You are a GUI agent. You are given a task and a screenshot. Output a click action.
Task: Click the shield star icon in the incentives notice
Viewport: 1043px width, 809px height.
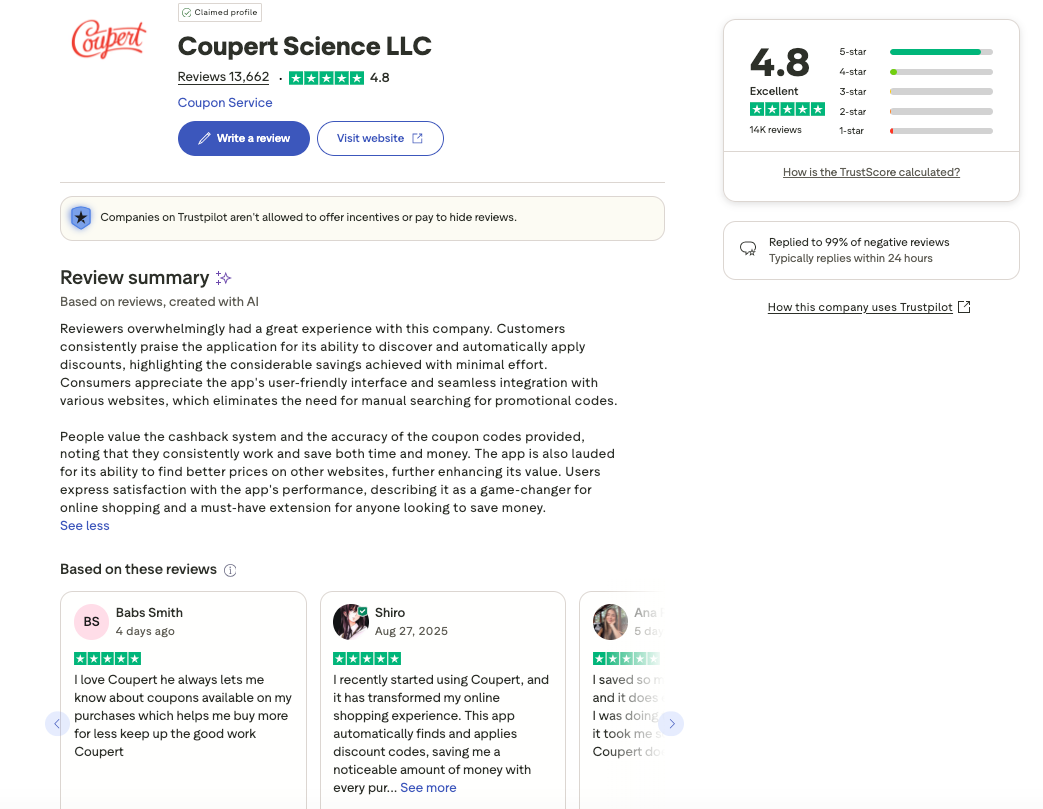click(x=81, y=218)
